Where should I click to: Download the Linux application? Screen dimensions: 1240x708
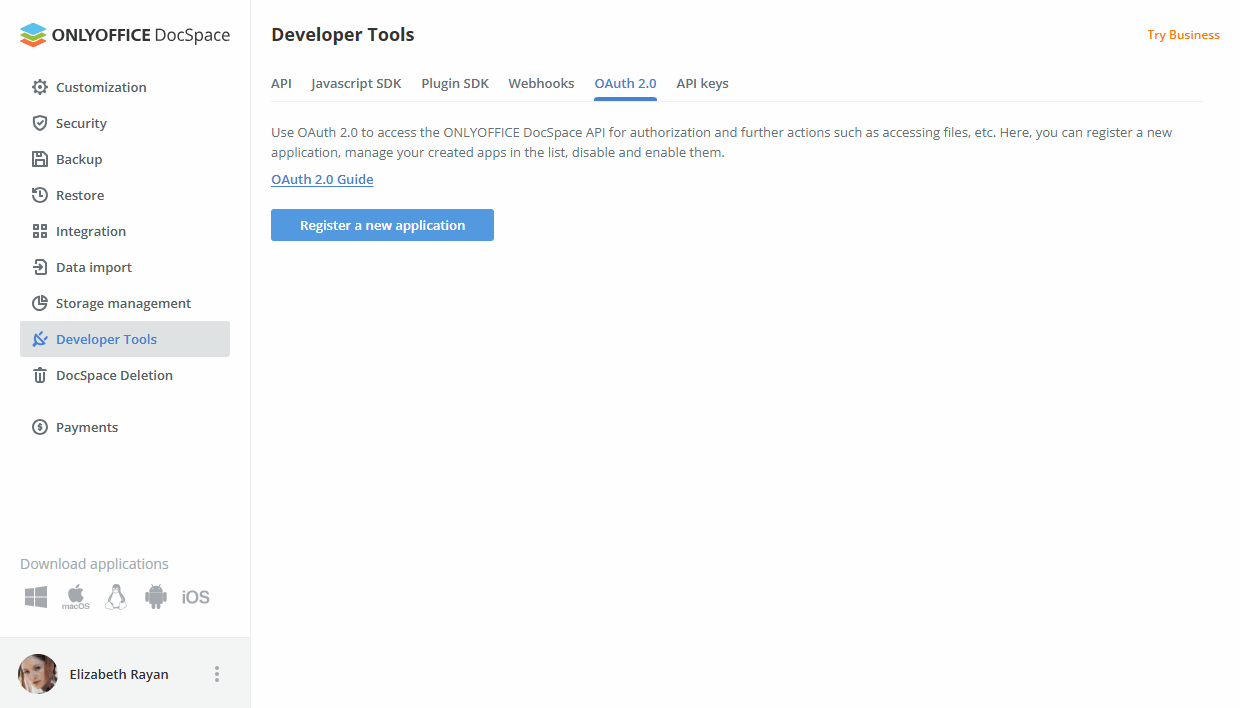(x=115, y=596)
